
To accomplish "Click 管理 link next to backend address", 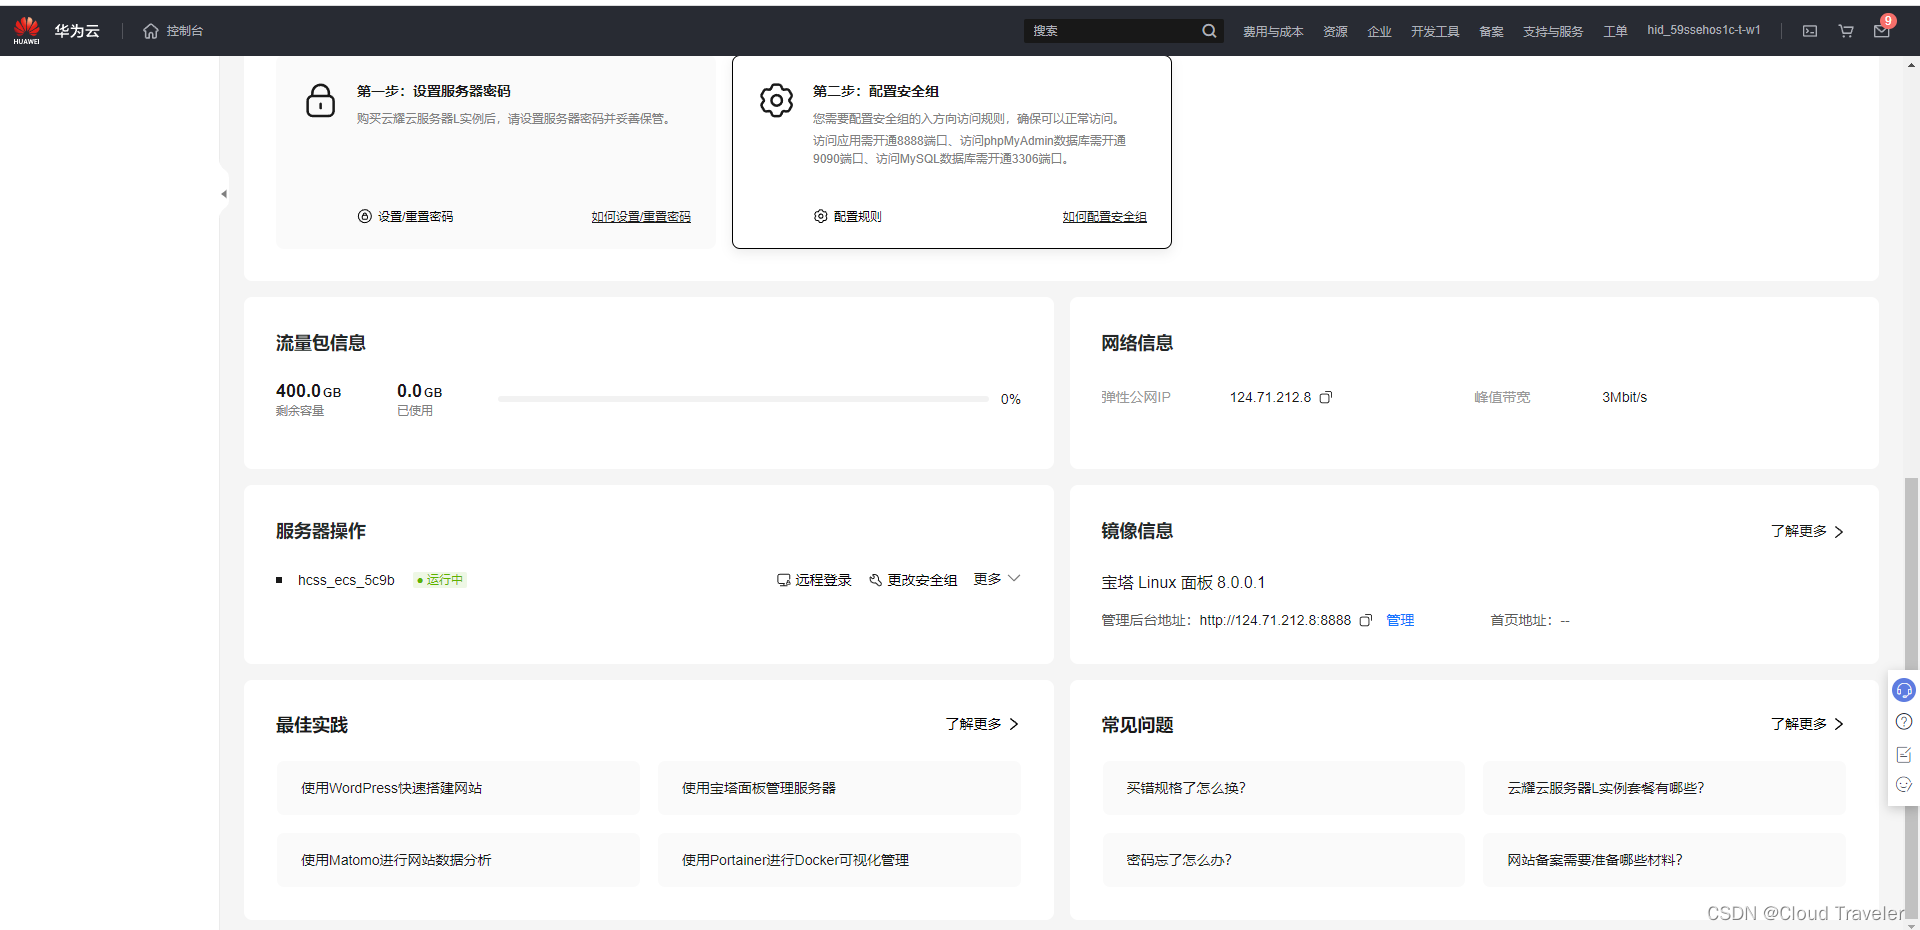I will (1400, 621).
